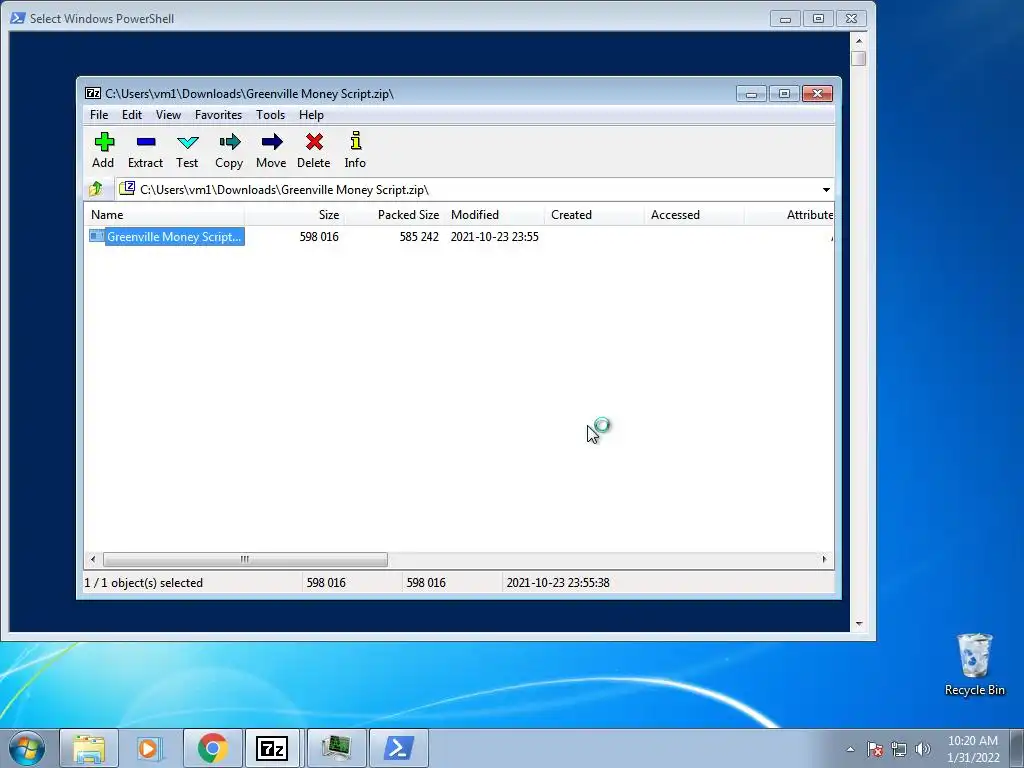Show hidden tray icons arrow
This screenshot has height=768, width=1024.
pos(850,749)
